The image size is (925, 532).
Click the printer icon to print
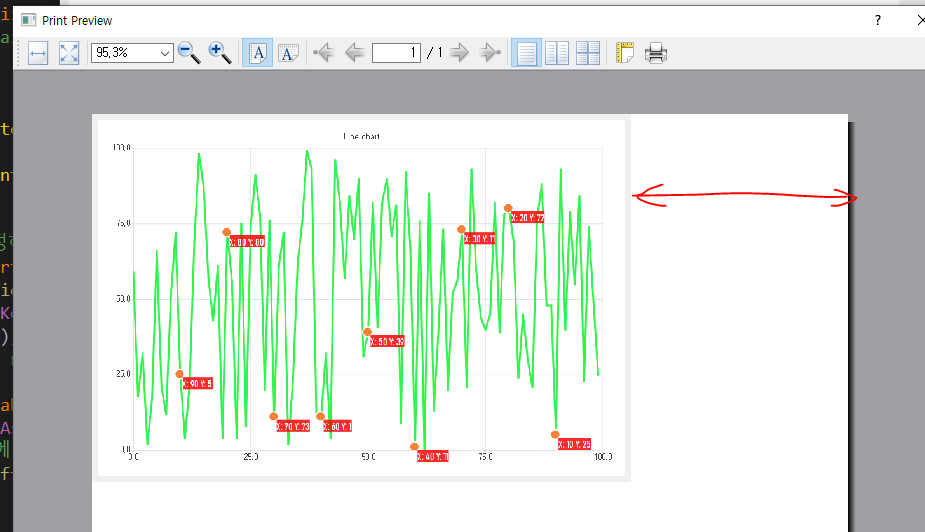(x=656, y=53)
